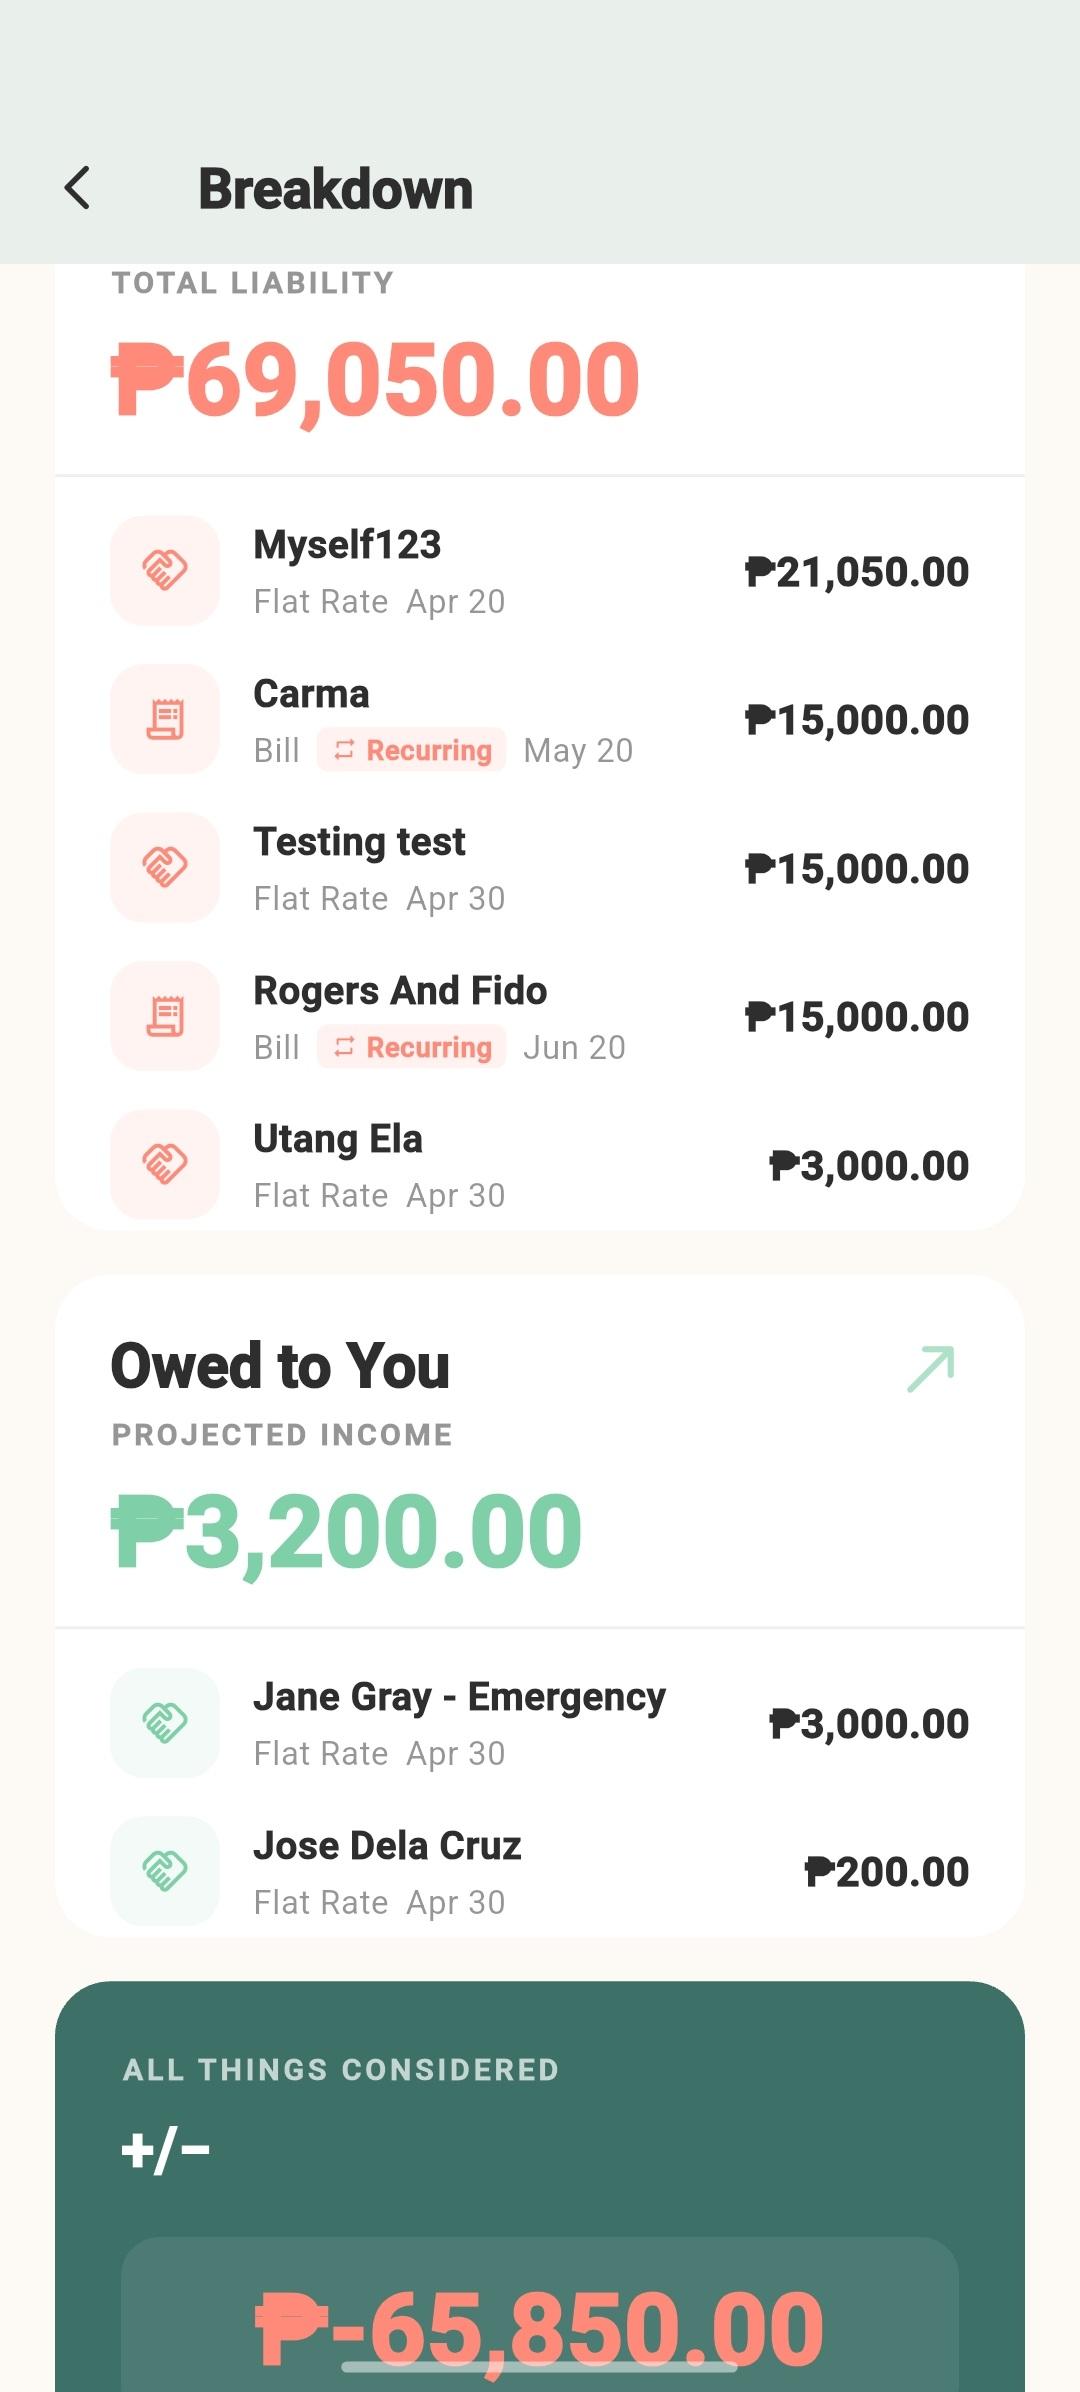Viewport: 1080px width, 2392px height.
Task: Click the green handshake icon beside Jose Dela Cruz
Action: pyautogui.click(x=165, y=1871)
